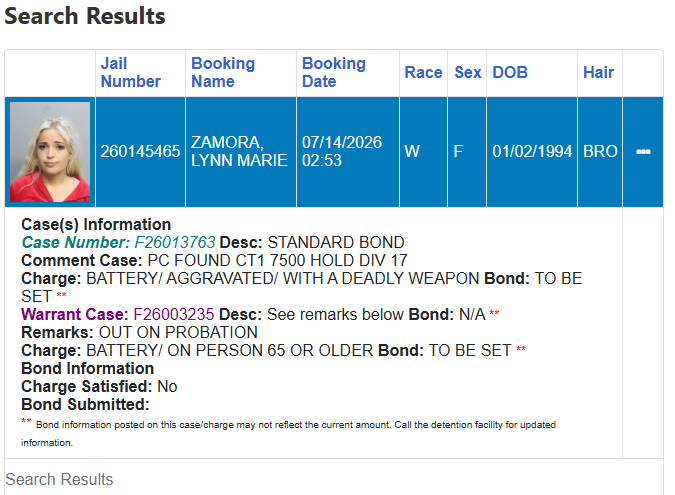Open warrant case F26003235

pyautogui.click(x=173, y=314)
